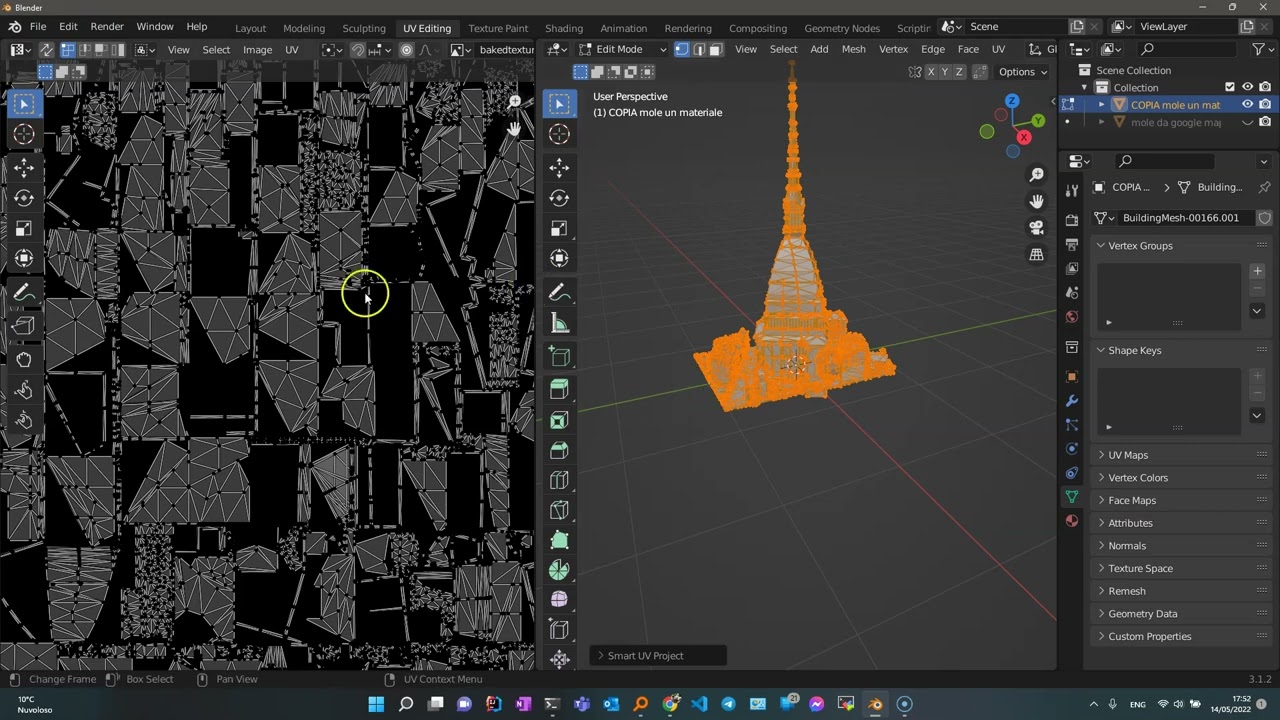Open the File menu

[x=37, y=27]
